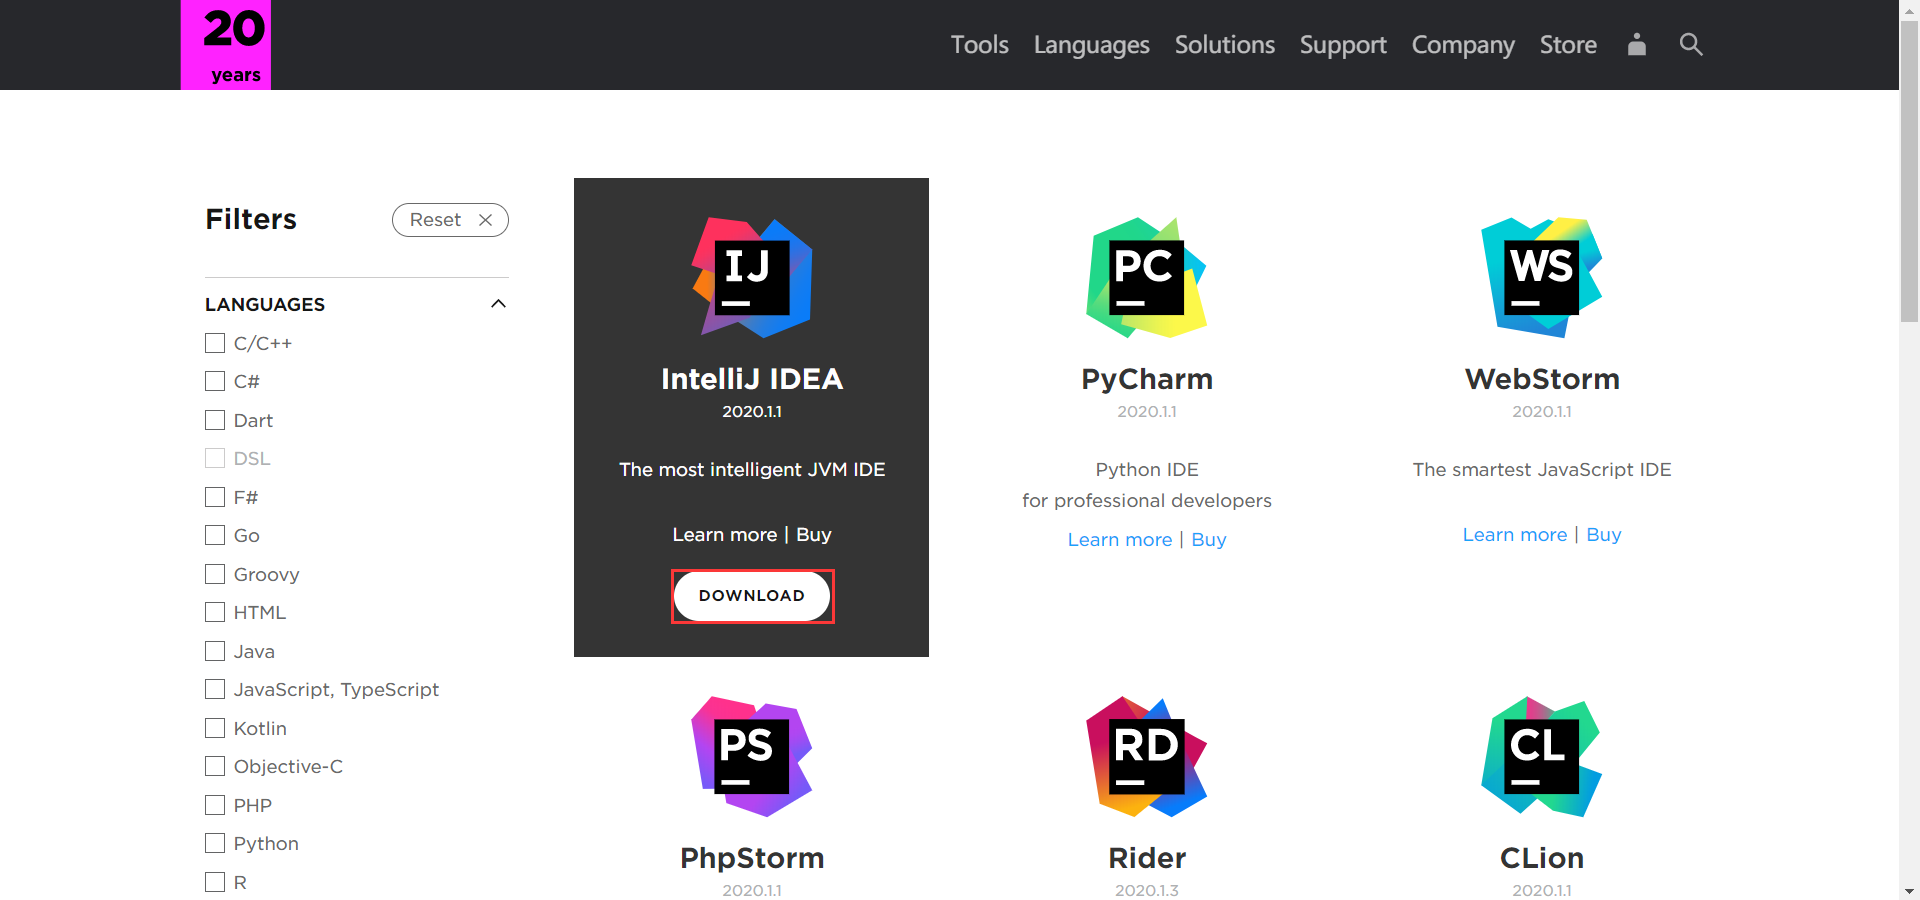The image size is (1920, 900).
Task: Click the PyCharm title text
Action: [x=1147, y=380]
